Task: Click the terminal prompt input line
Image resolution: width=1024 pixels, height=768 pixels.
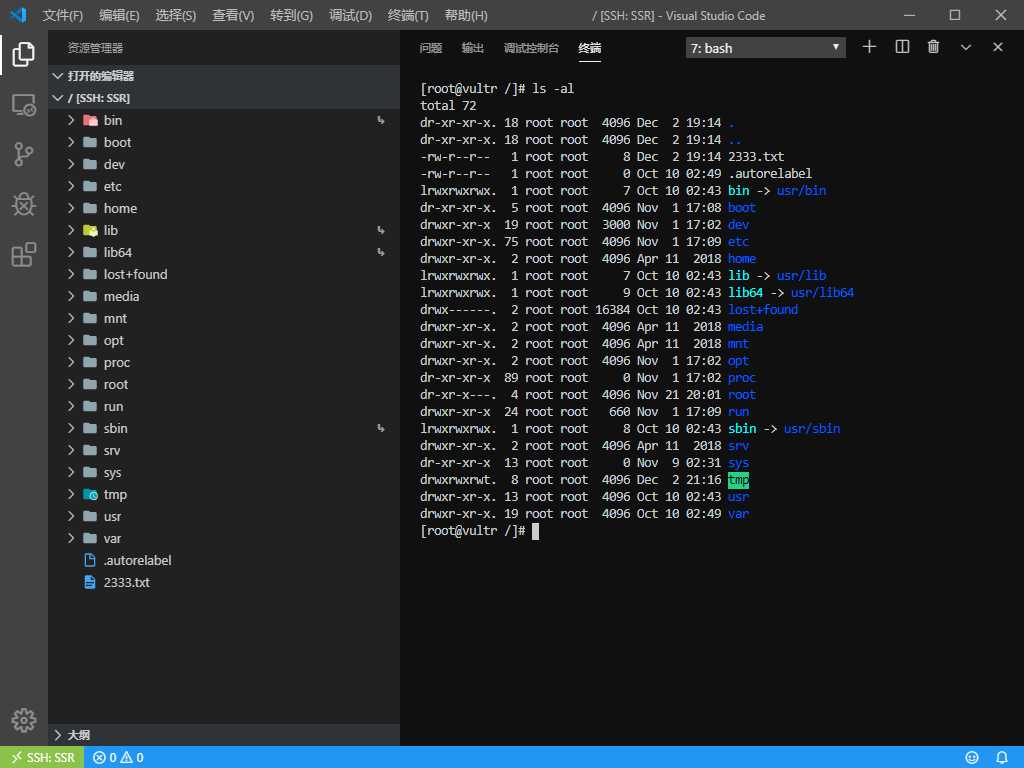Action: click(479, 531)
